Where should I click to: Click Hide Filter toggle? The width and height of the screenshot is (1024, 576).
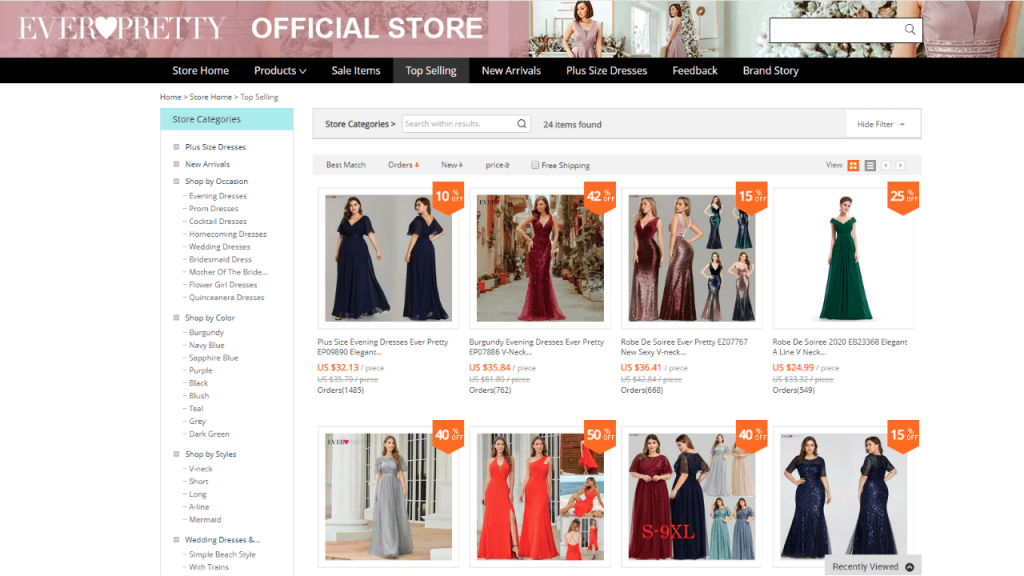click(881, 124)
